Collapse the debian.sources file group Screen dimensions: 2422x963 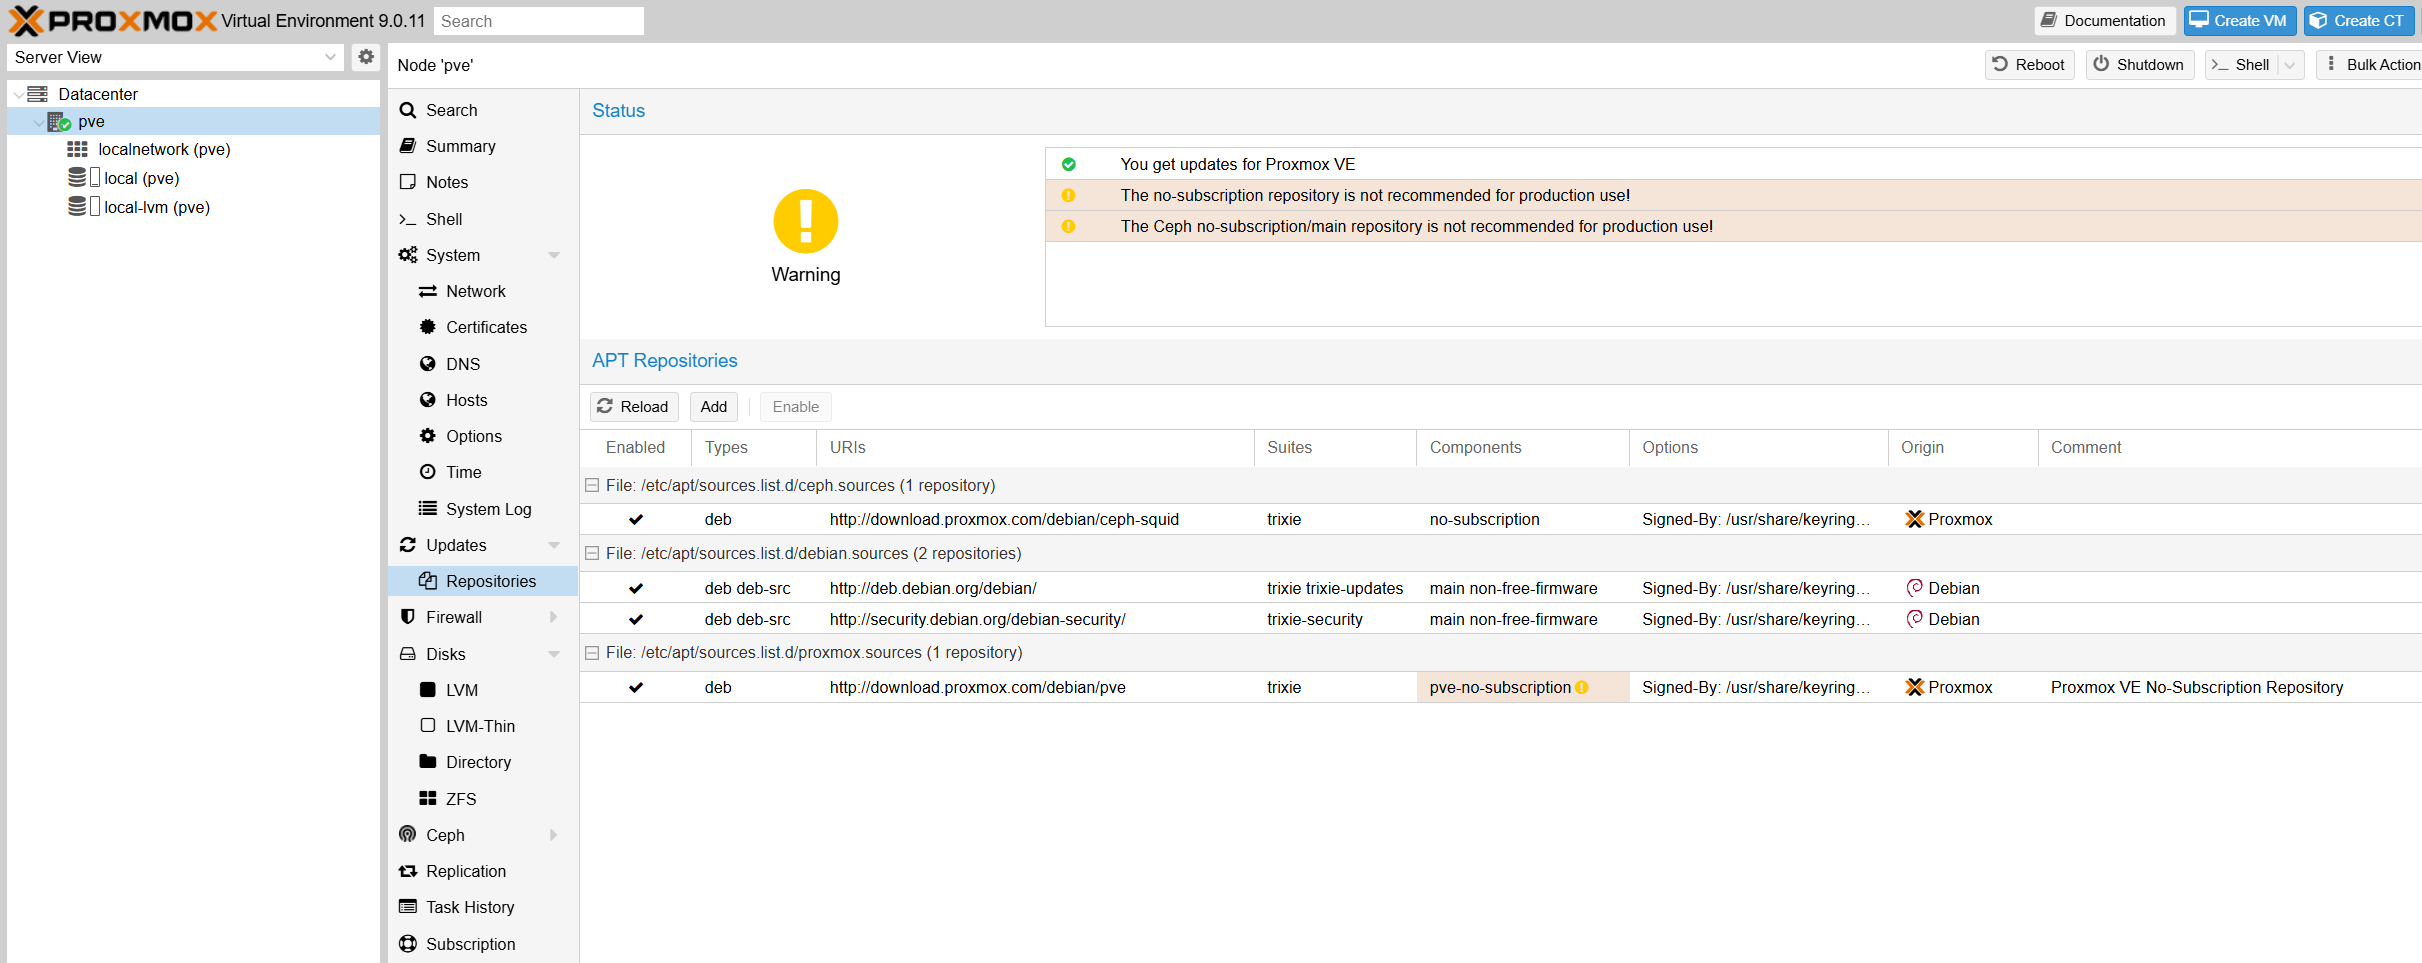[592, 553]
